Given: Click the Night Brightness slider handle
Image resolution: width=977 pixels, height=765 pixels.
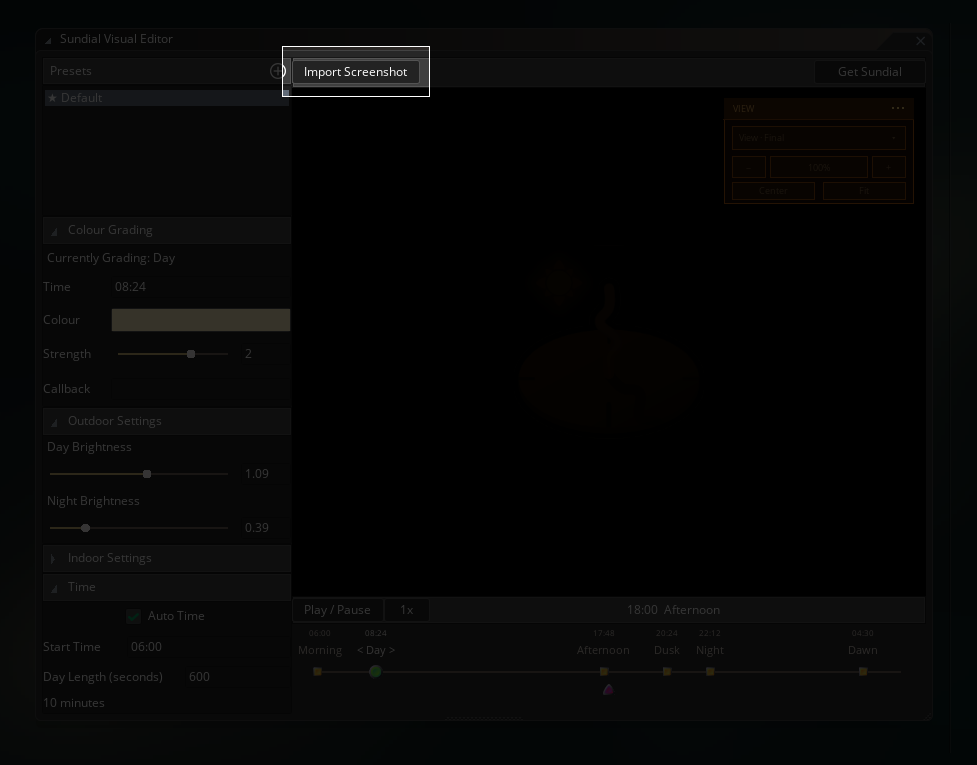Looking at the screenshot, I should pos(85,528).
